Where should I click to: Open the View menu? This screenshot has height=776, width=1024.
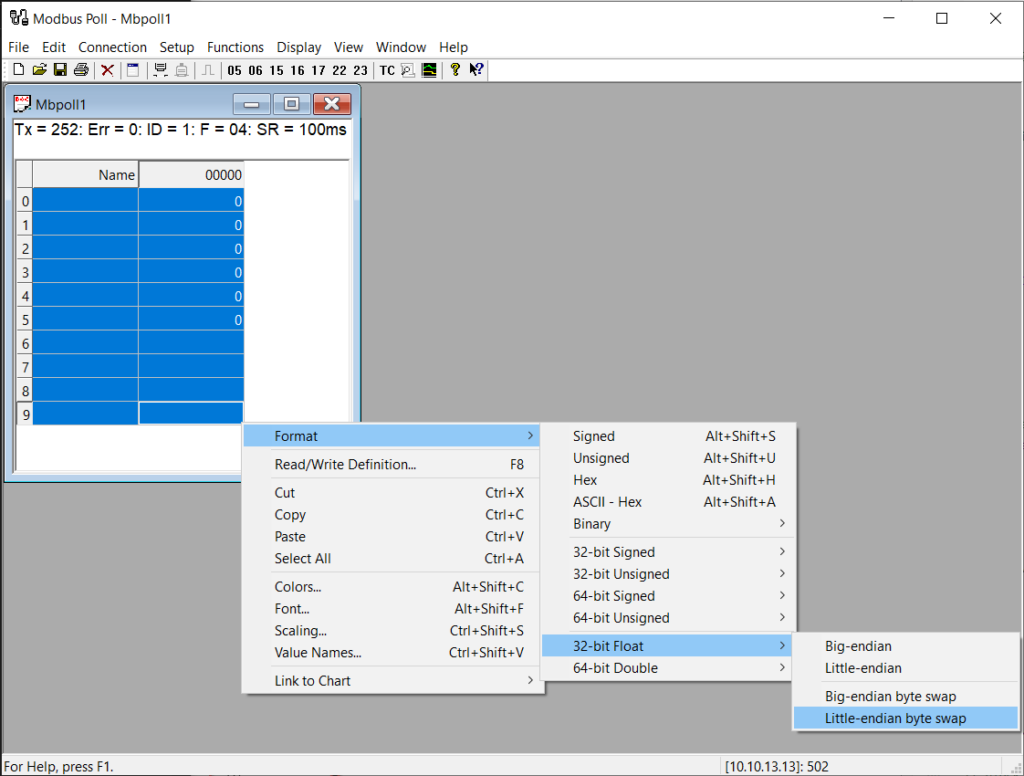tap(348, 47)
